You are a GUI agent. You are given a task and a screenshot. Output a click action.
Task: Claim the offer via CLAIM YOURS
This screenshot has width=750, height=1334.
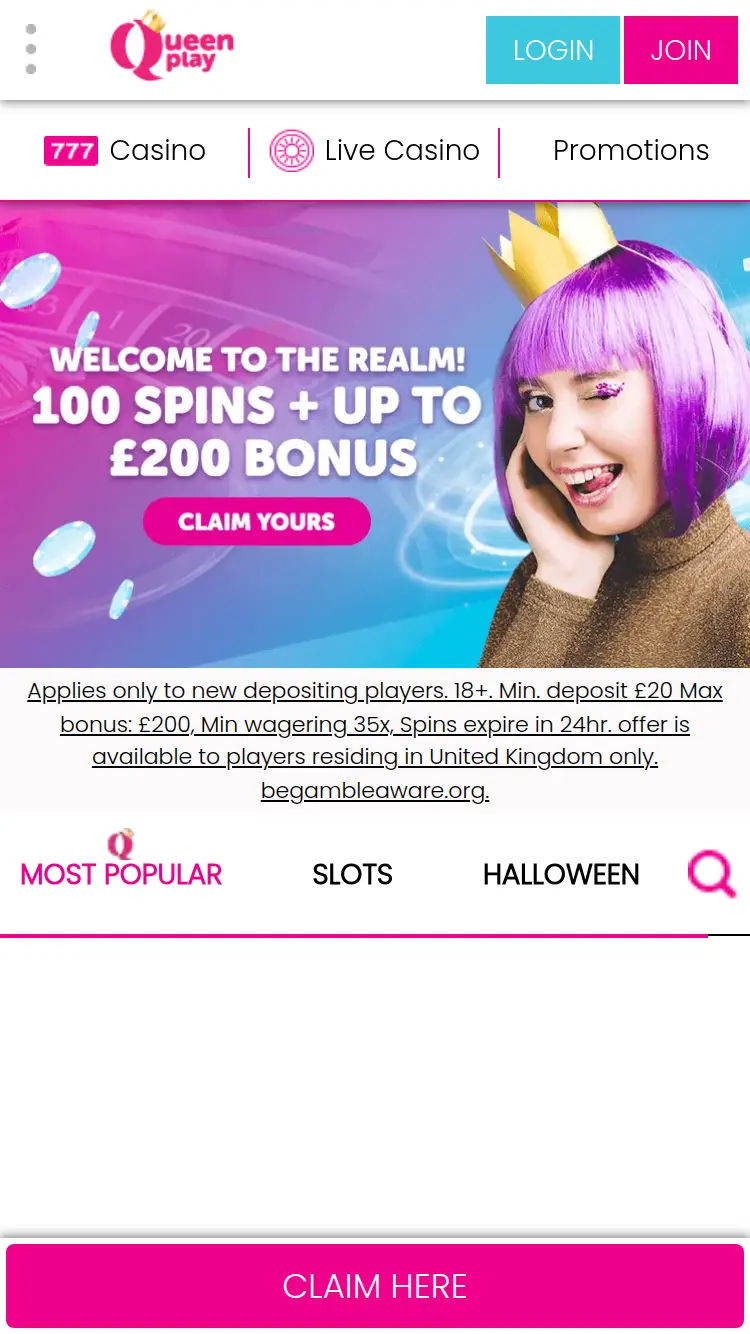pos(257,521)
